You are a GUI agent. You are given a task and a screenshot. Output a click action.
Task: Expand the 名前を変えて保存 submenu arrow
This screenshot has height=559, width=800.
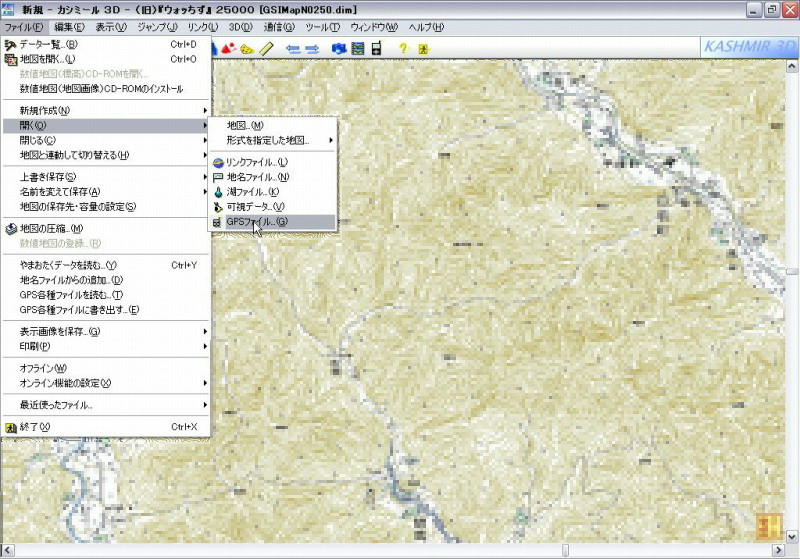click(x=205, y=192)
